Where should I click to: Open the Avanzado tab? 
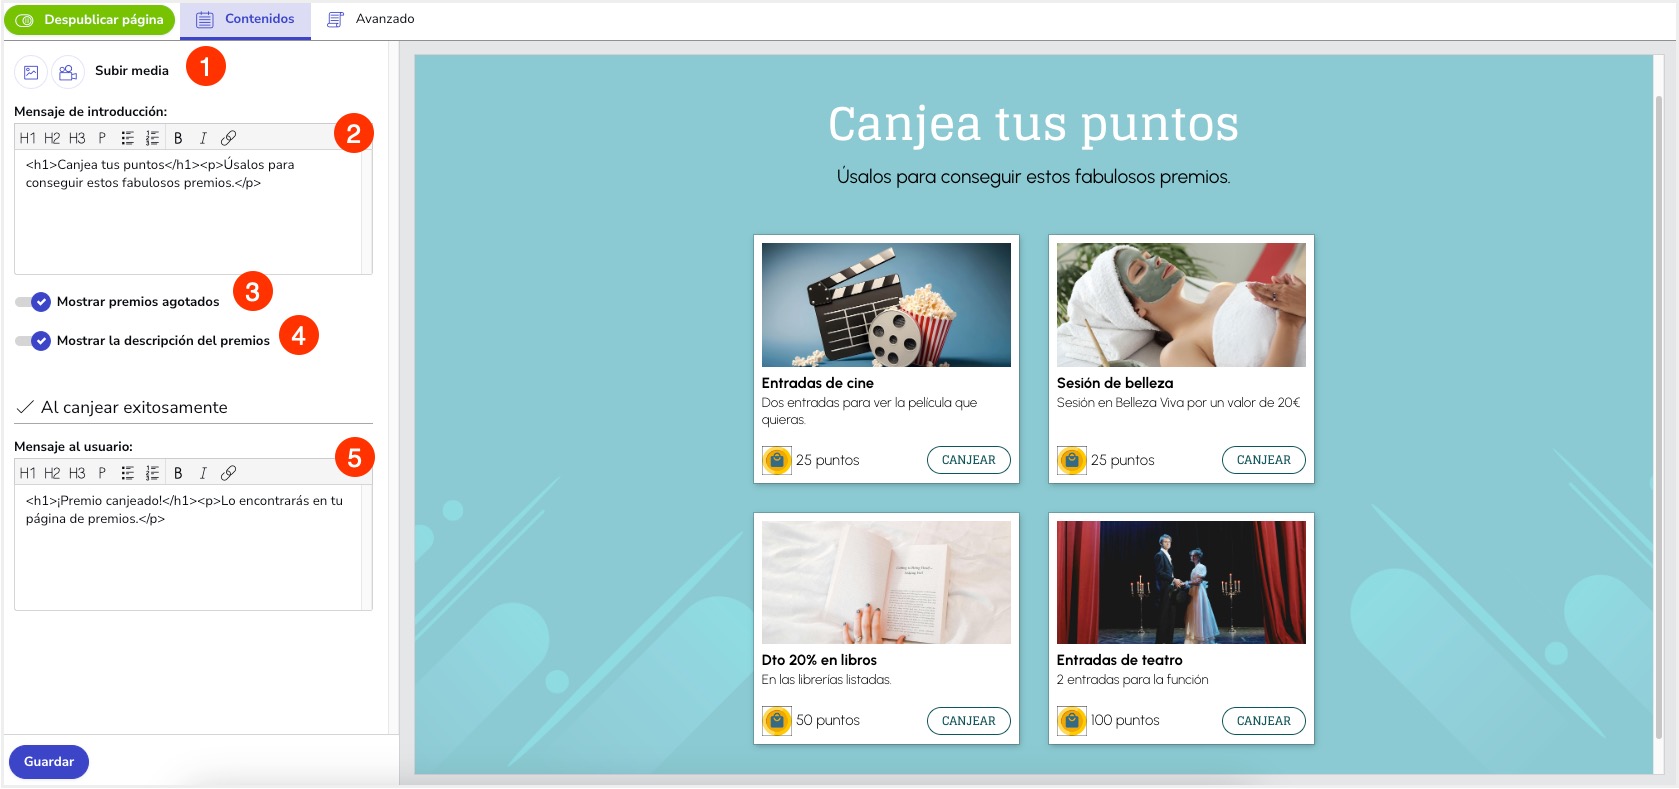[x=371, y=20]
